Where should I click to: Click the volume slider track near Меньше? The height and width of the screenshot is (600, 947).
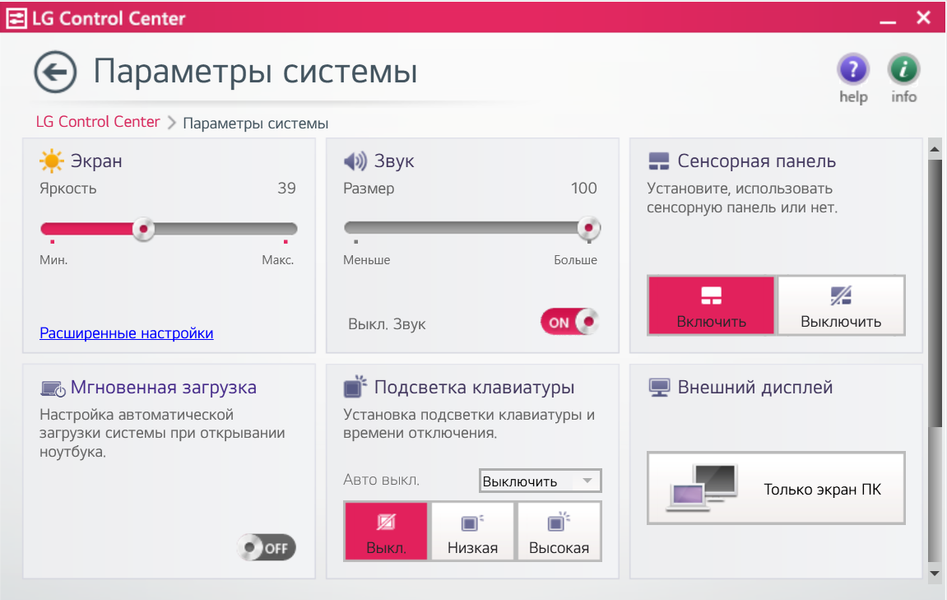pyautogui.click(x=358, y=228)
